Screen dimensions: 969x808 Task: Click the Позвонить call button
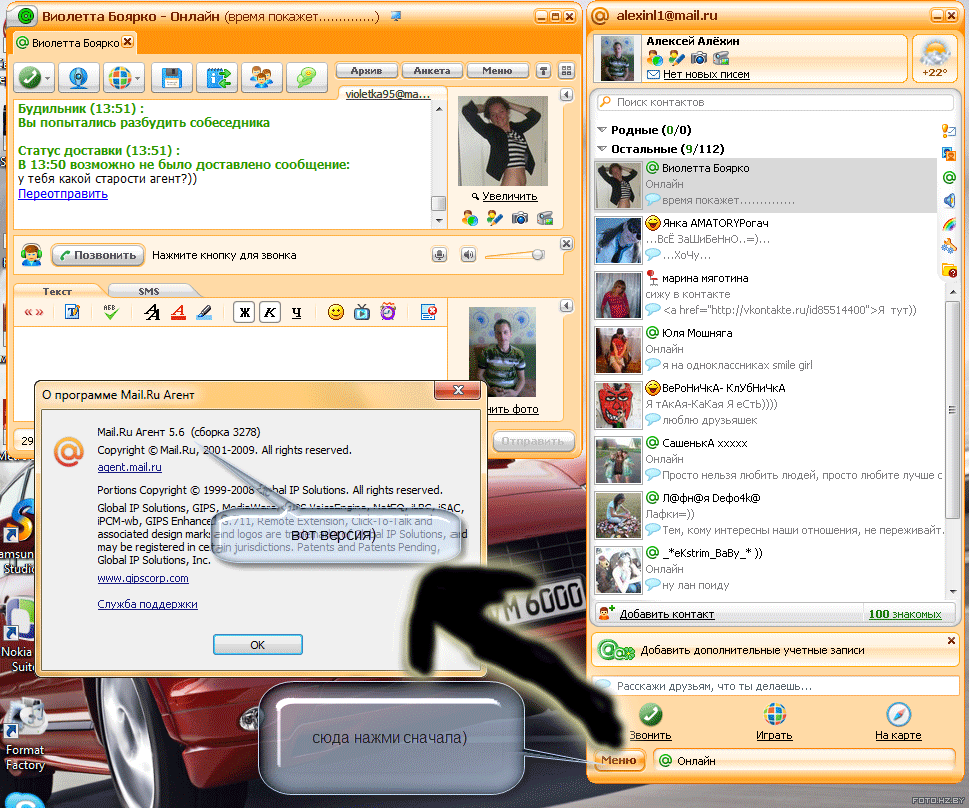coord(98,255)
